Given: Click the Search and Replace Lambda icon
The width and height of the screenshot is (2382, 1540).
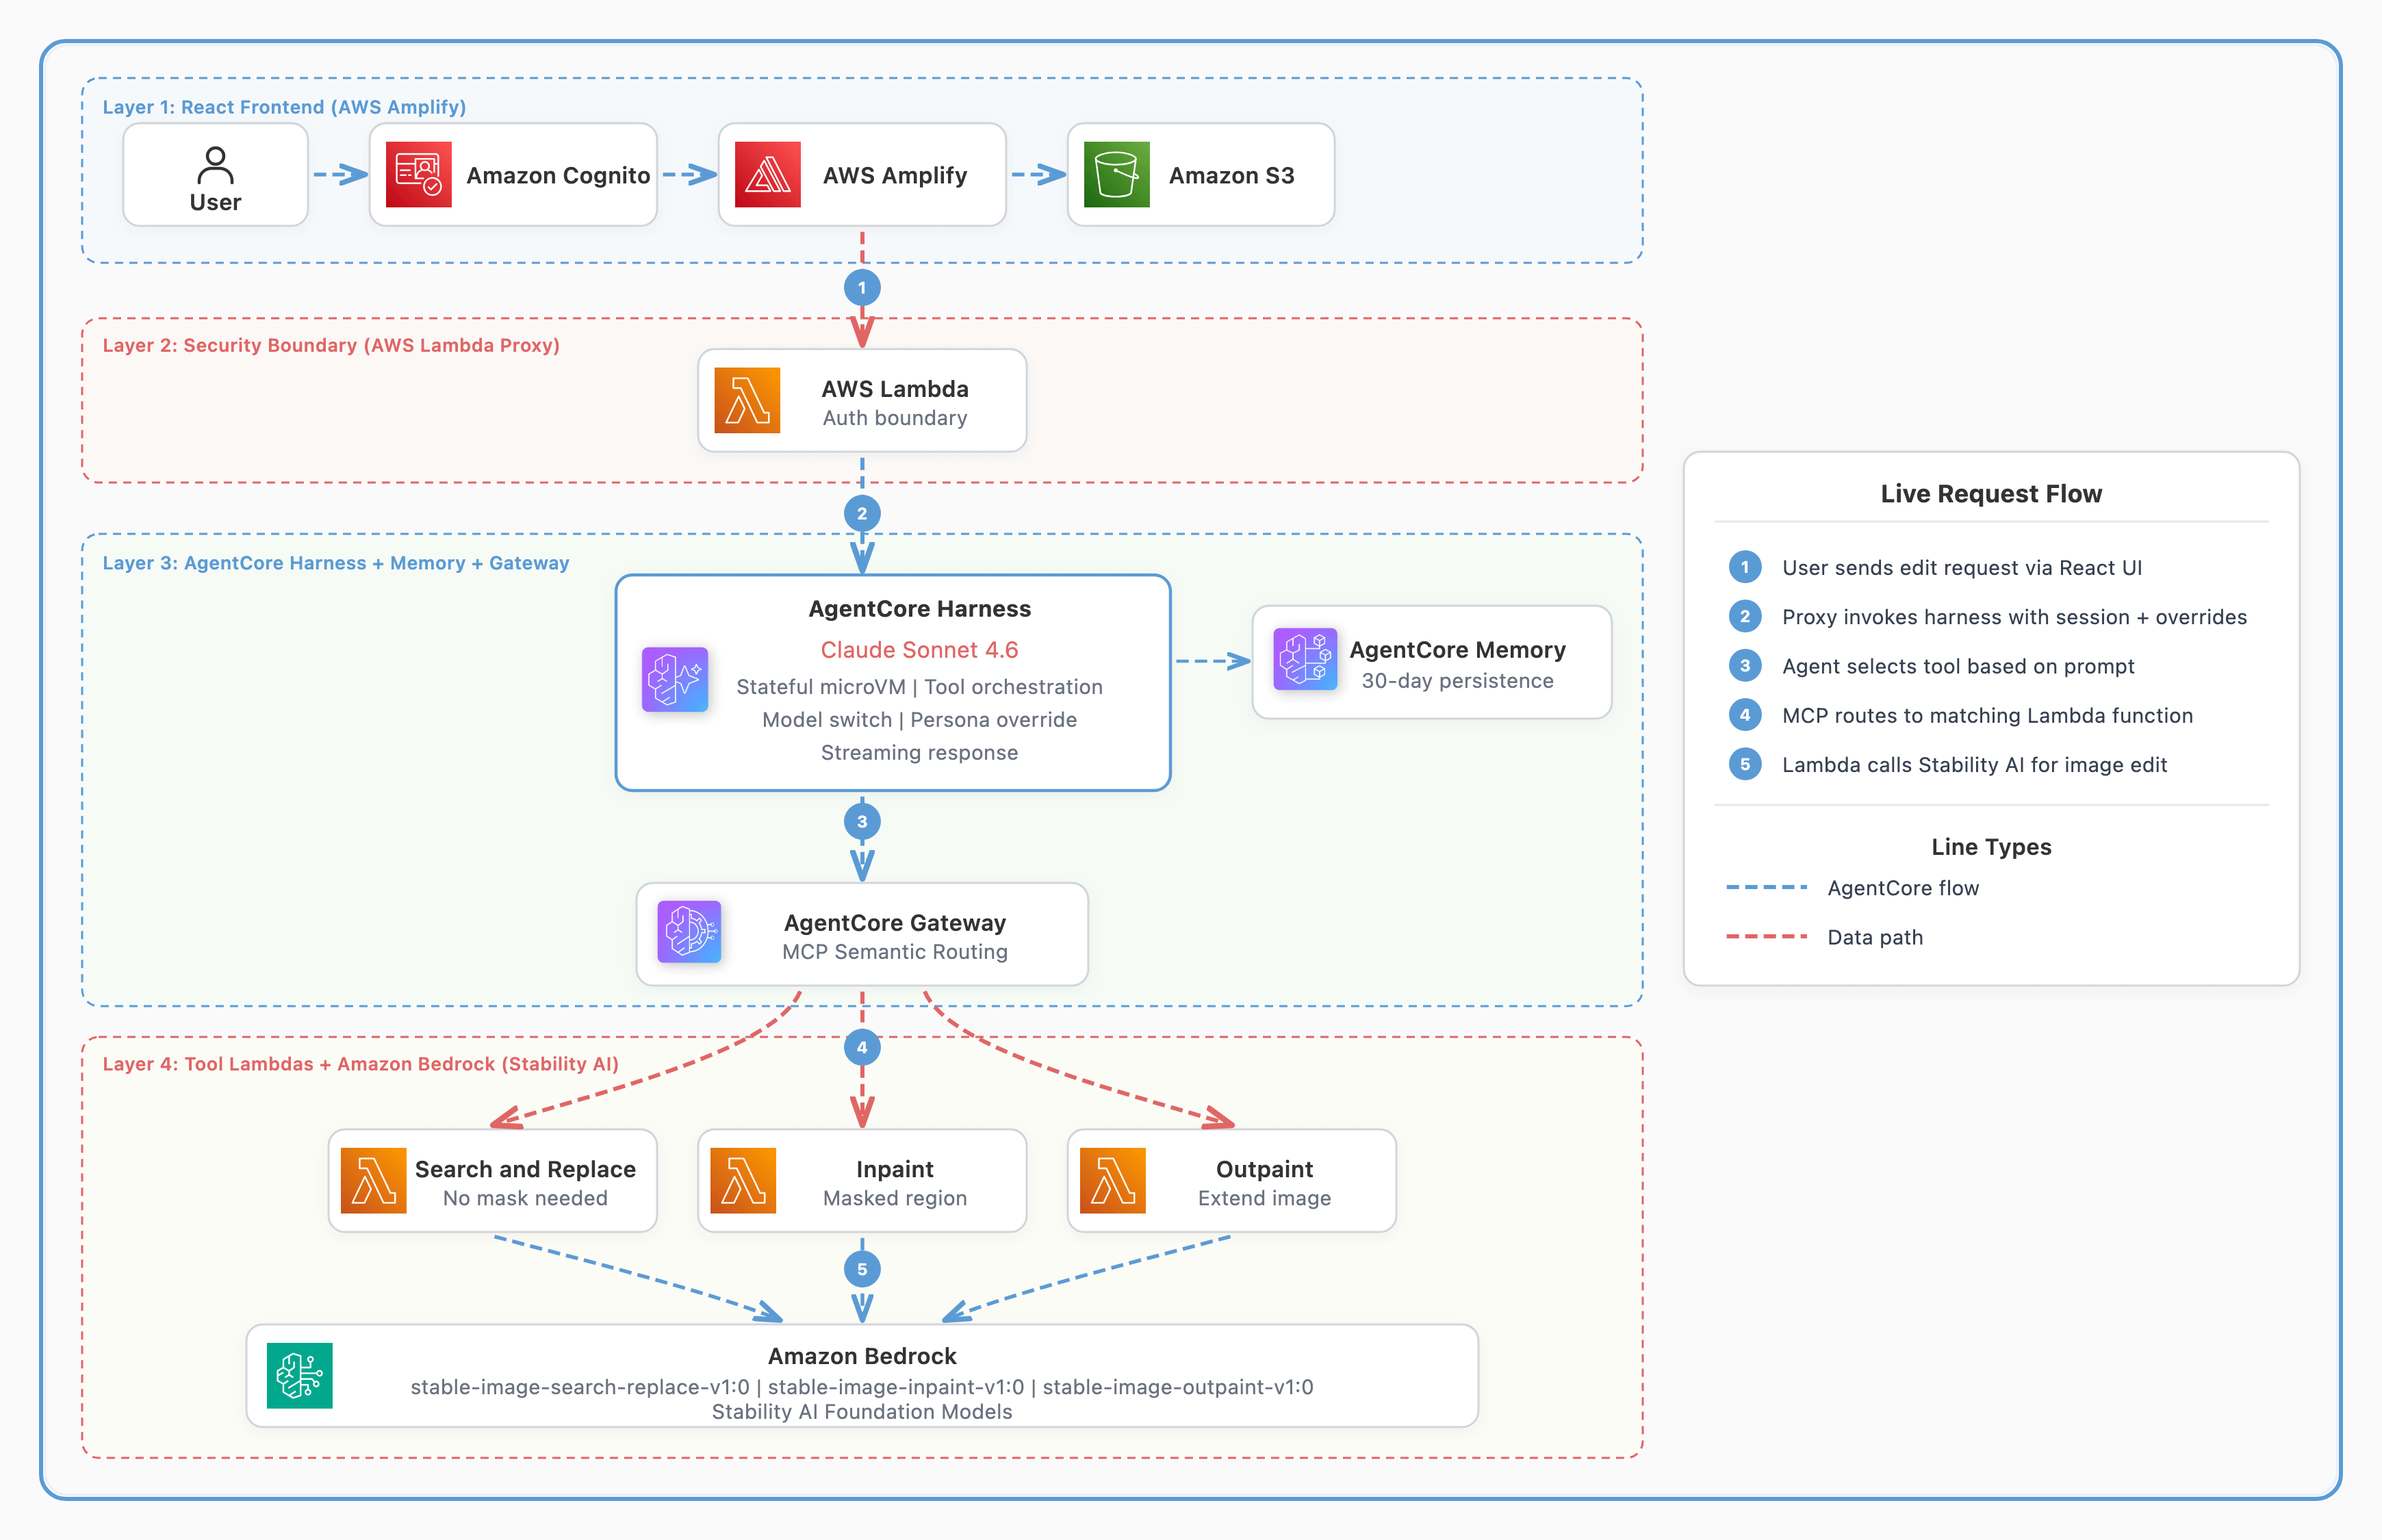Looking at the screenshot, I should tap(373, 1180).
